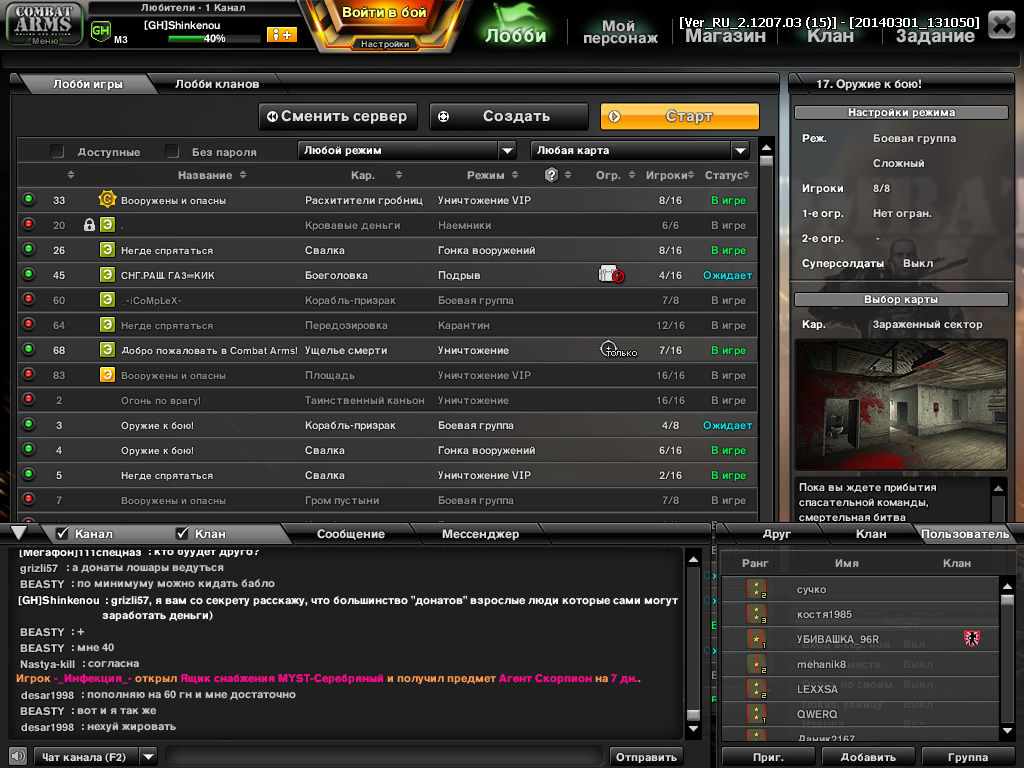
Task: Click the red status light of room 60
Action: coord(28,299)
